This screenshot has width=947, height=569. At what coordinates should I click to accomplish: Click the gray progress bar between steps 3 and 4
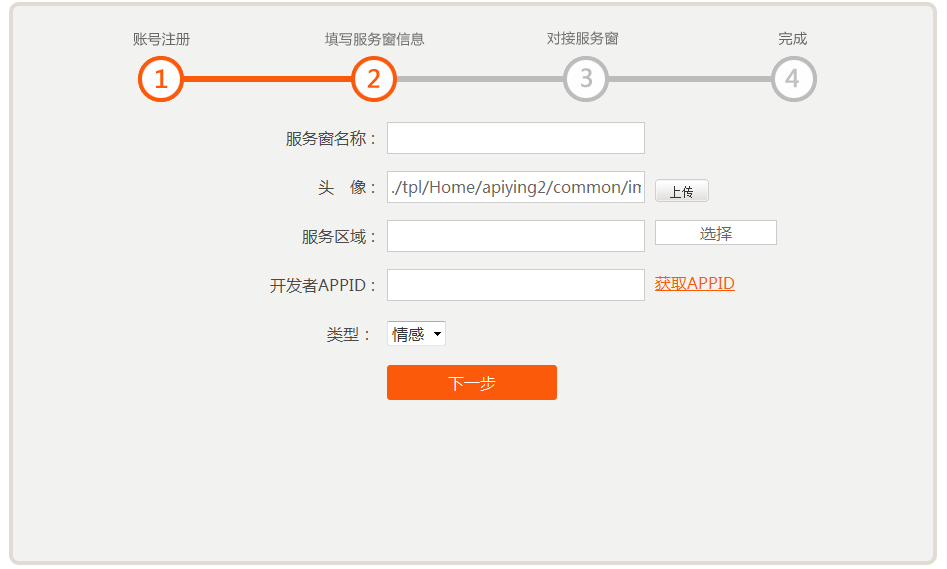(690, 79)
